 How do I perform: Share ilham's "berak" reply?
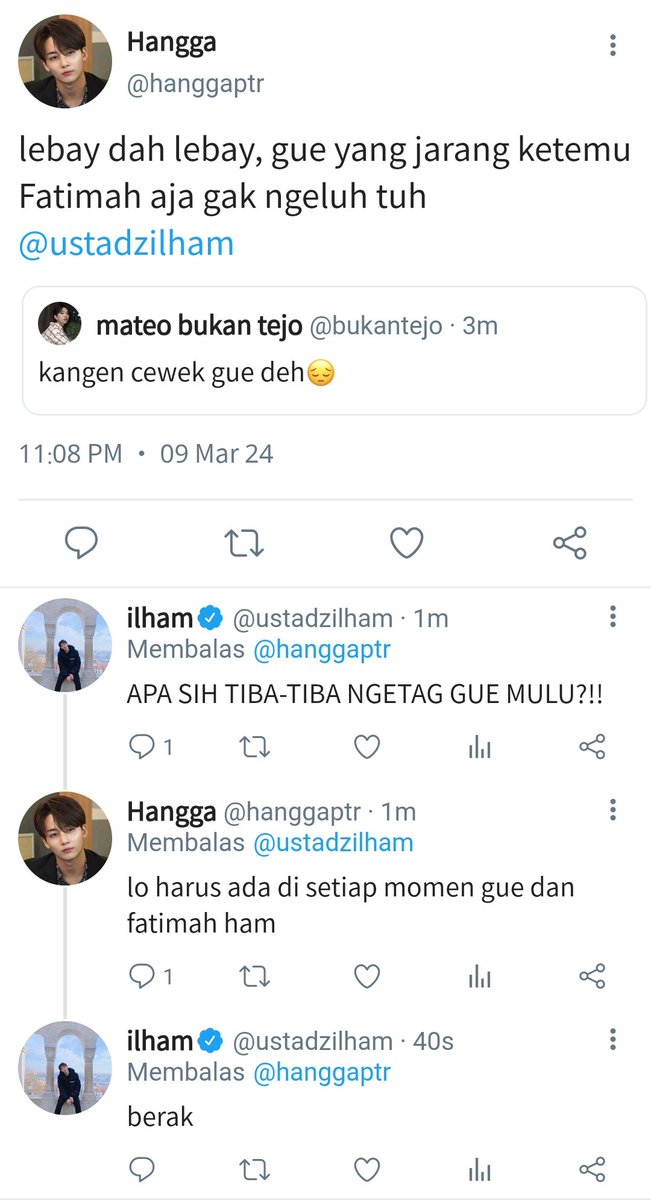click(x=593, y=1168)
